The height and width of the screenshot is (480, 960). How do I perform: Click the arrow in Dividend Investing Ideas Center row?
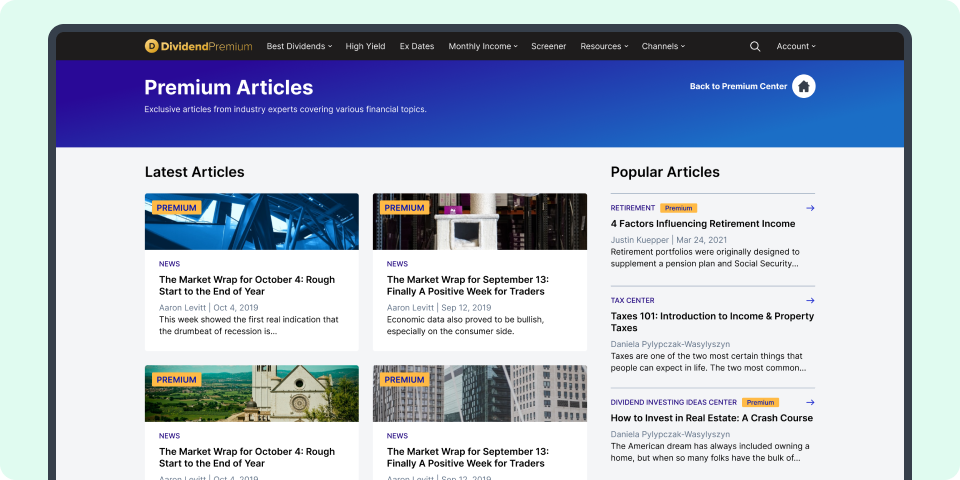coord(810,402)
